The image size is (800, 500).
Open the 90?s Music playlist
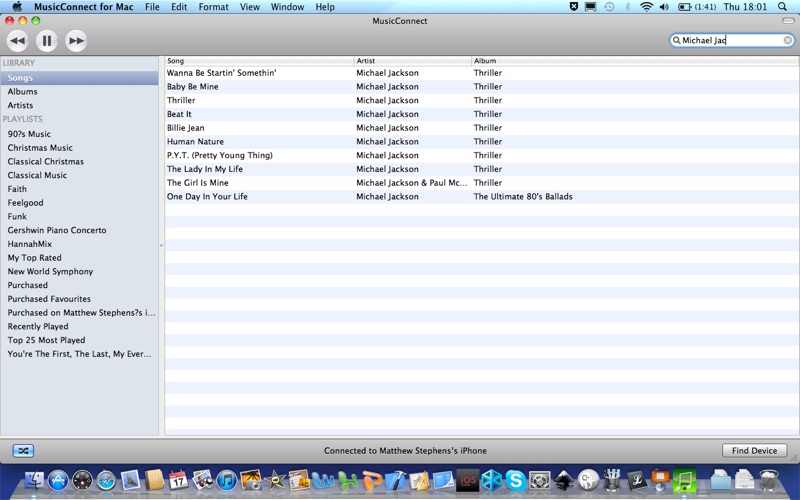coord(79,134)
